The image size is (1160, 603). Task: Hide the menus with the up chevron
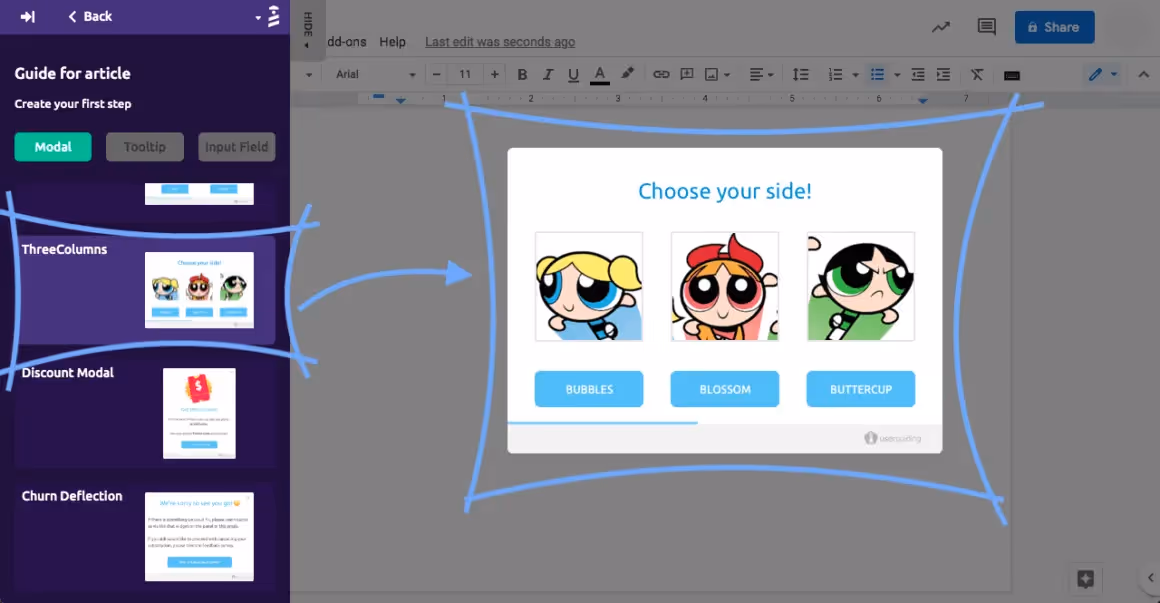(x=1144, y=74)
